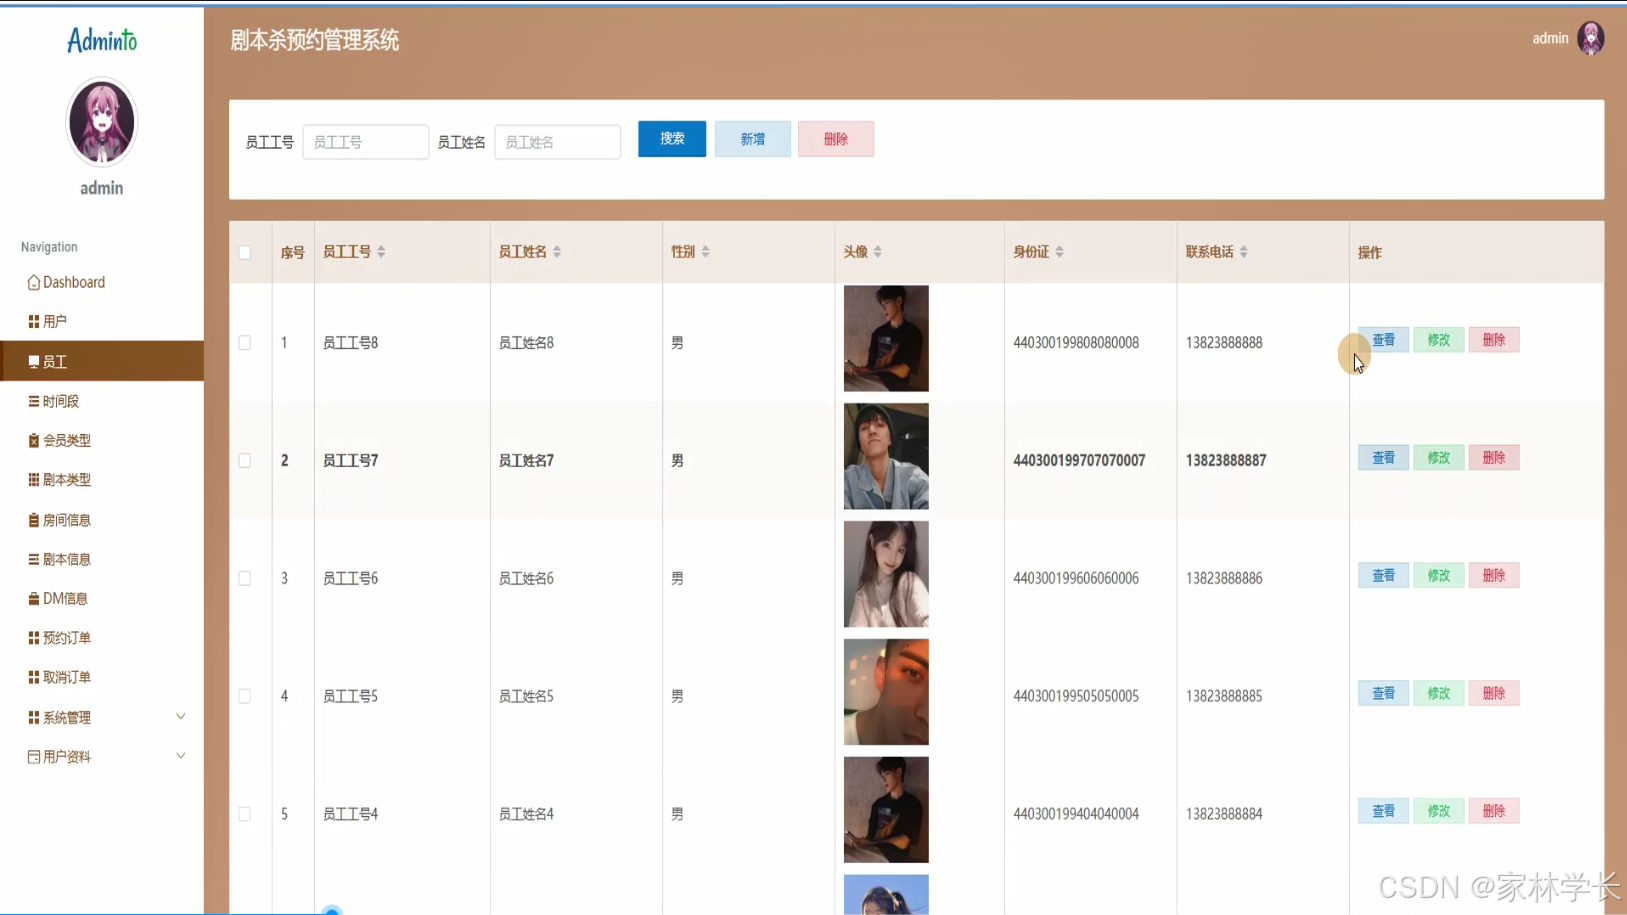Expand the 系统管理 submenu chevron
The image size is (1627, 915).
[x=181, y=717]
